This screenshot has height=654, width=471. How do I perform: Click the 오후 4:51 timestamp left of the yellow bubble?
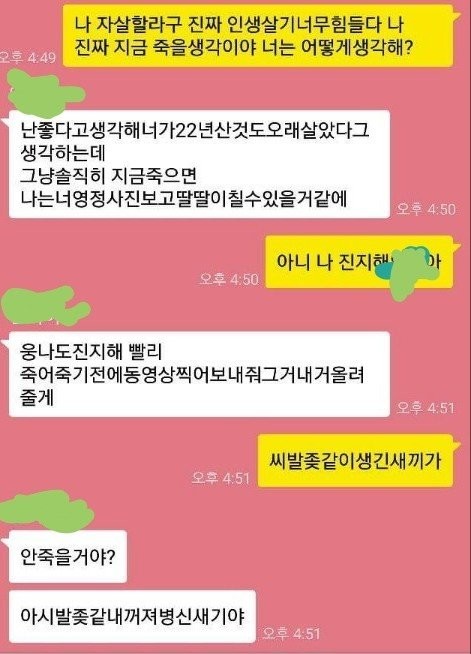click(x=221, y=478)
